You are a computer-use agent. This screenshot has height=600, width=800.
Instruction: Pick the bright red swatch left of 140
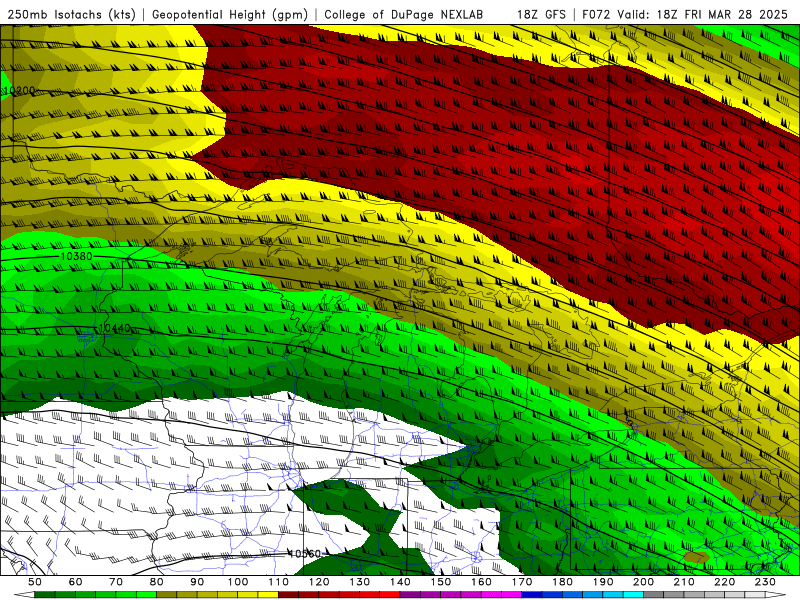(x=390, y=595)
